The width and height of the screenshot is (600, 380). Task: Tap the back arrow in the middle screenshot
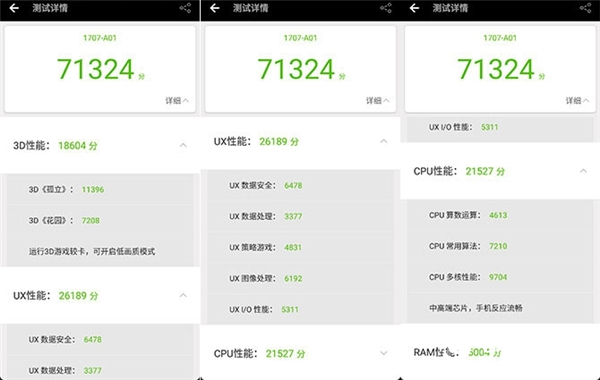[214, 8]
